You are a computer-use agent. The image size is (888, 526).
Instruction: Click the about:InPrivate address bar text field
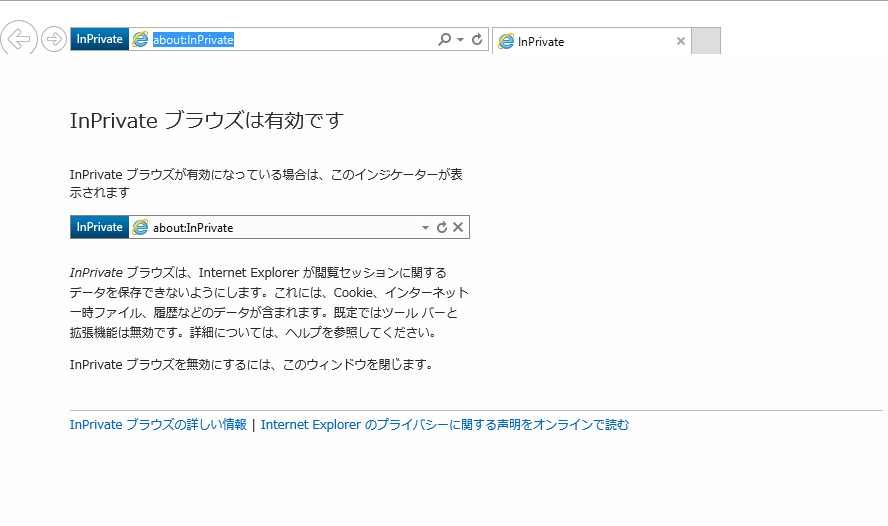[x=290, y=39]
